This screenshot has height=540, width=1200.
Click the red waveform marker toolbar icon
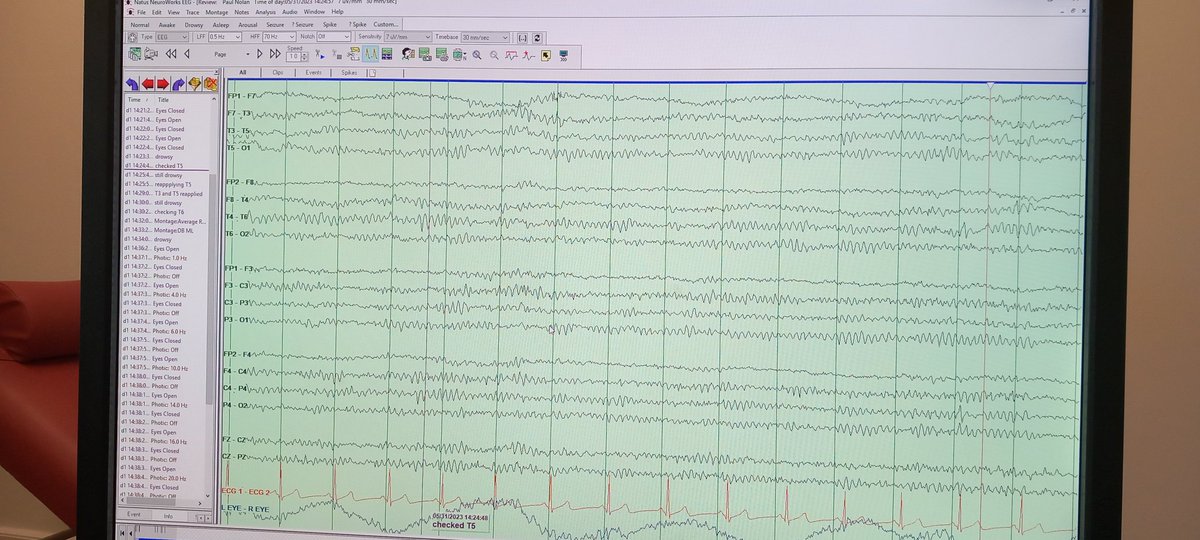pos(512,54)
